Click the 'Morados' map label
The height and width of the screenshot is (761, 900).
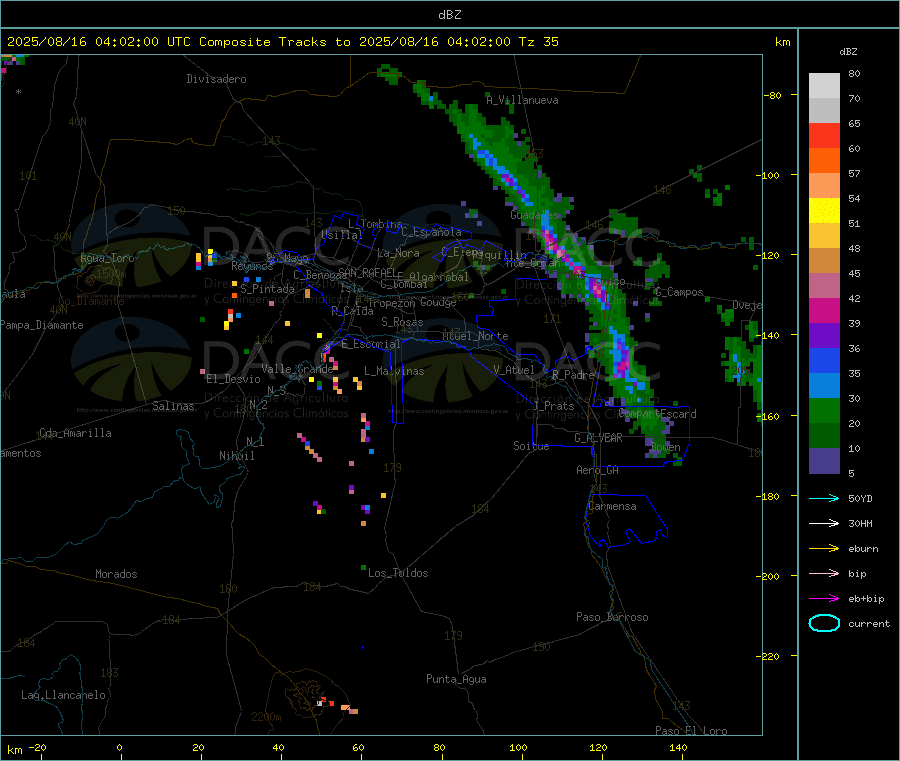116,574
